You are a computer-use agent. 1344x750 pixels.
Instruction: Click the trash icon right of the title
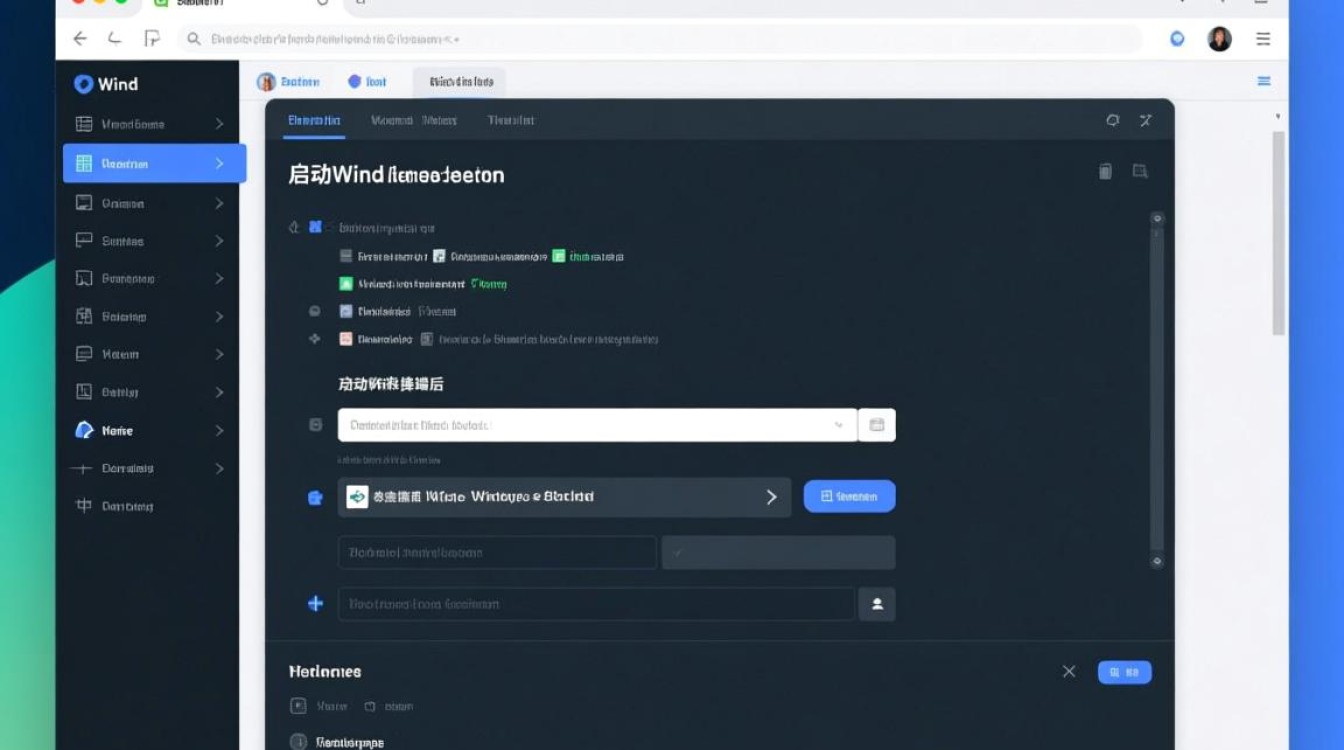coord(1105,172)
